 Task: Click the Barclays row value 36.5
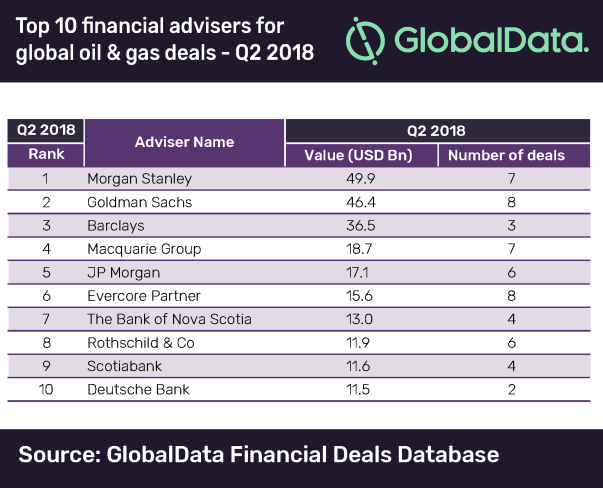(x=360, y=225)
